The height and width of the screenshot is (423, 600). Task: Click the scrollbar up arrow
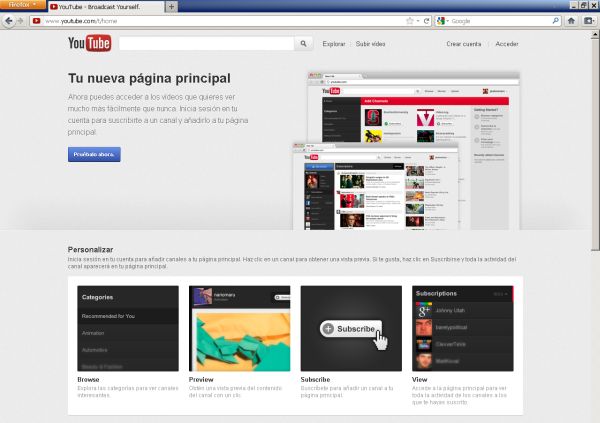click(595, 34)
